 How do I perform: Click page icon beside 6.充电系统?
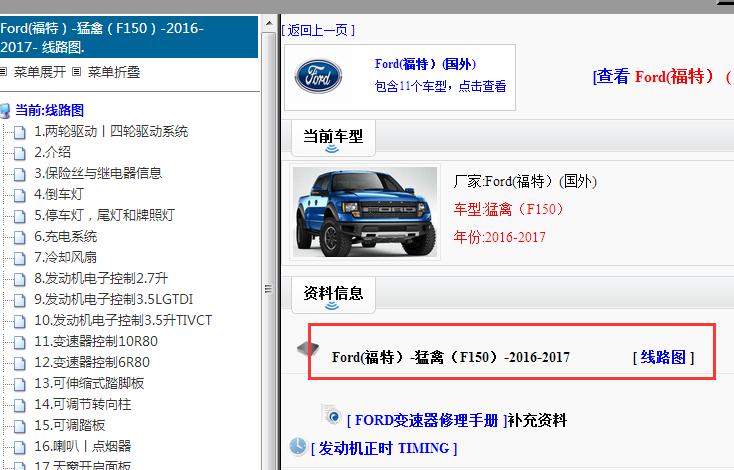click(x=20, y=237)
